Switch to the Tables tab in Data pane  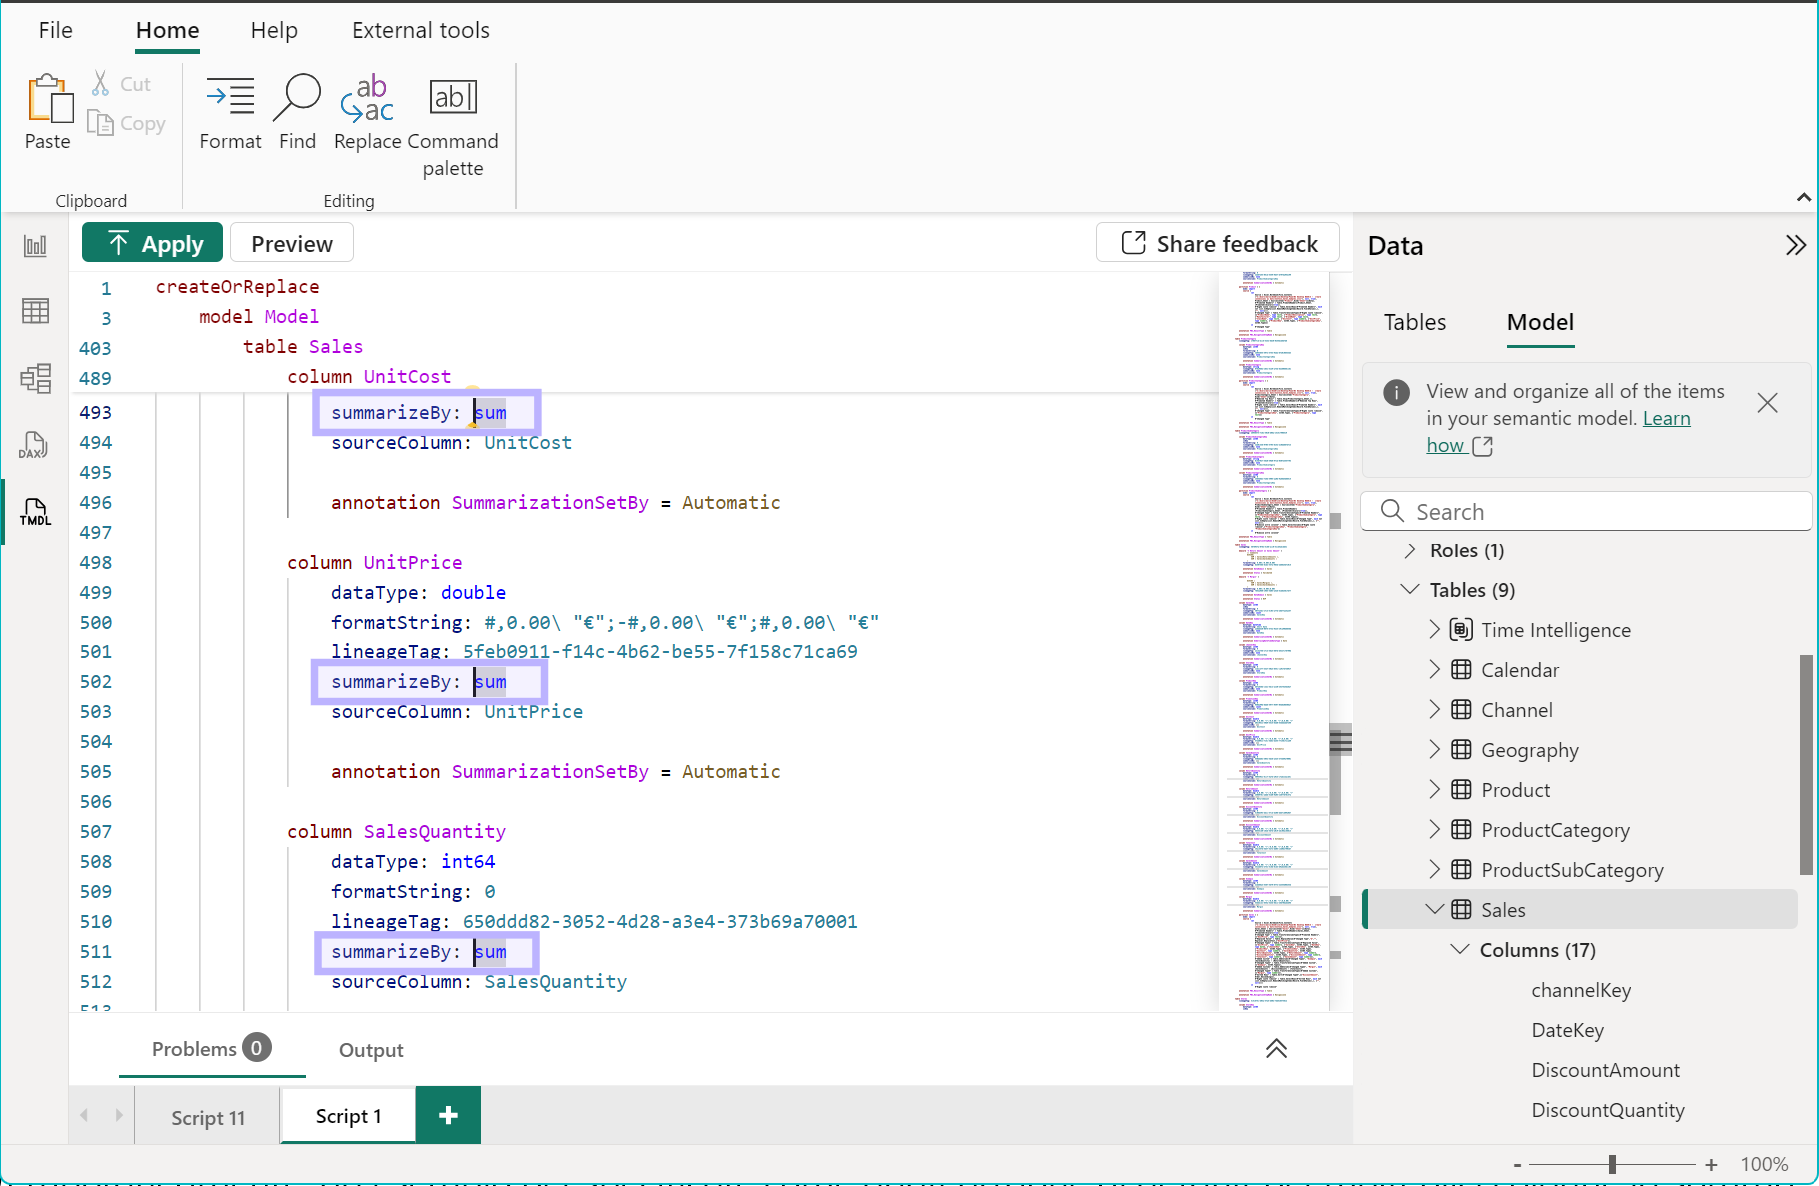[x=1415, y=322]
